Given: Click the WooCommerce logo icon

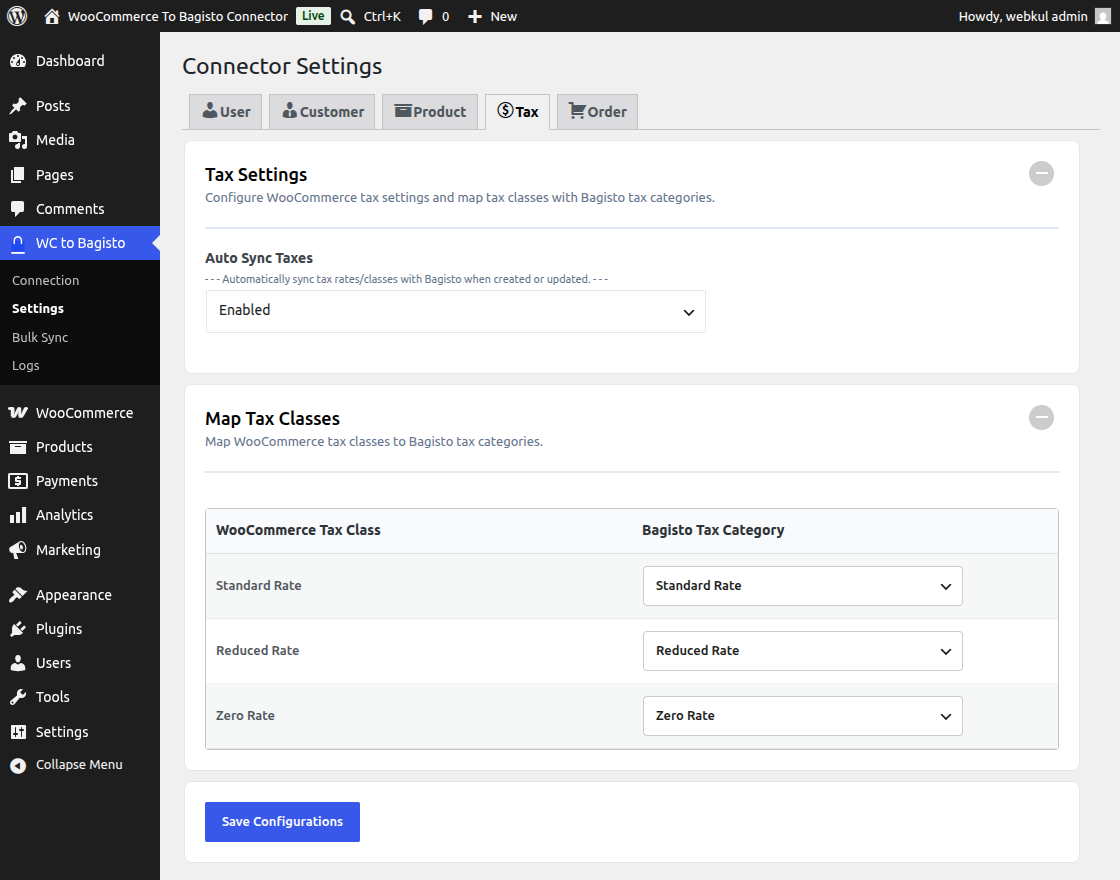Looking at the screenshot, I should pos(18,413).
